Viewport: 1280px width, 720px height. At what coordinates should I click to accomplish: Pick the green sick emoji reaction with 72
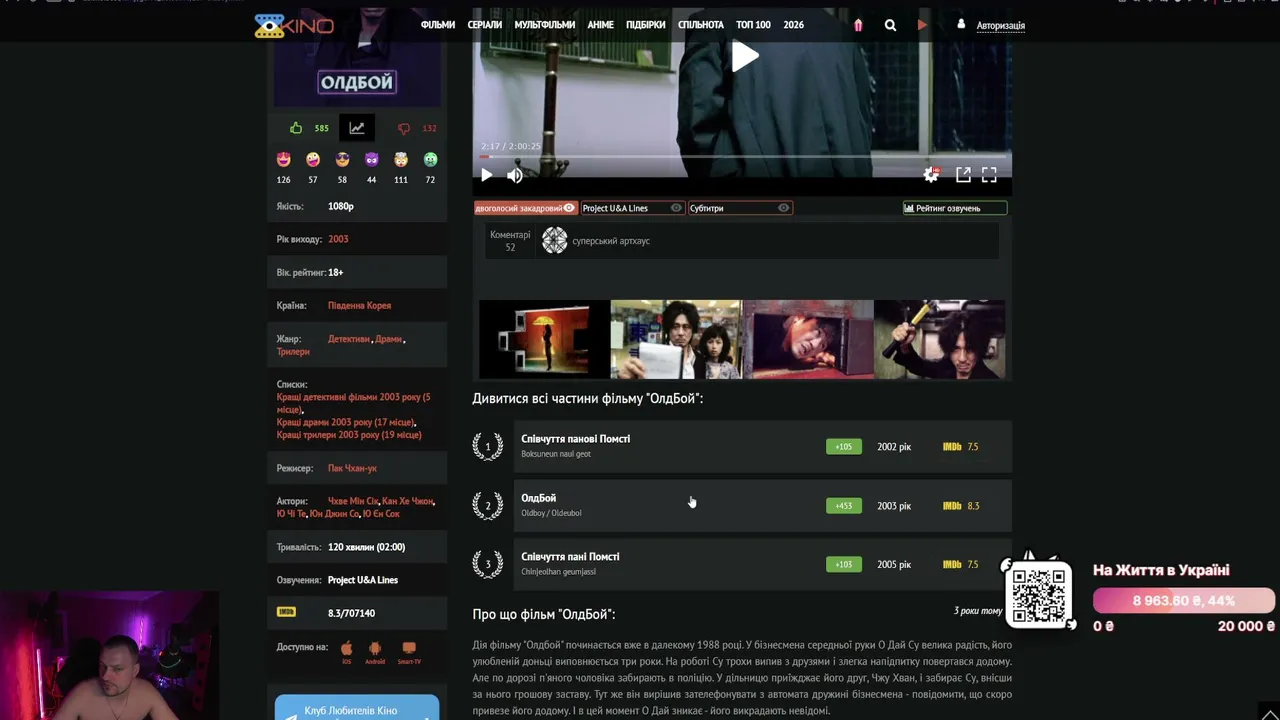[430, 159]
